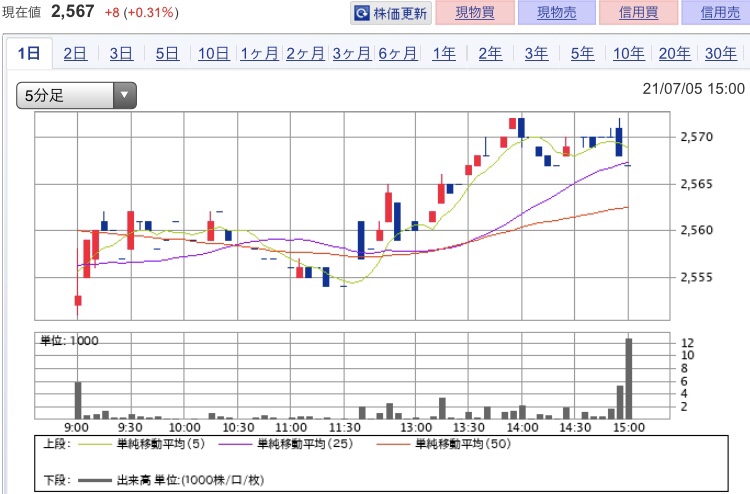The image size is (750, 494).
Task: Switch to the 5年 chart period
Action: click(582, 54)
